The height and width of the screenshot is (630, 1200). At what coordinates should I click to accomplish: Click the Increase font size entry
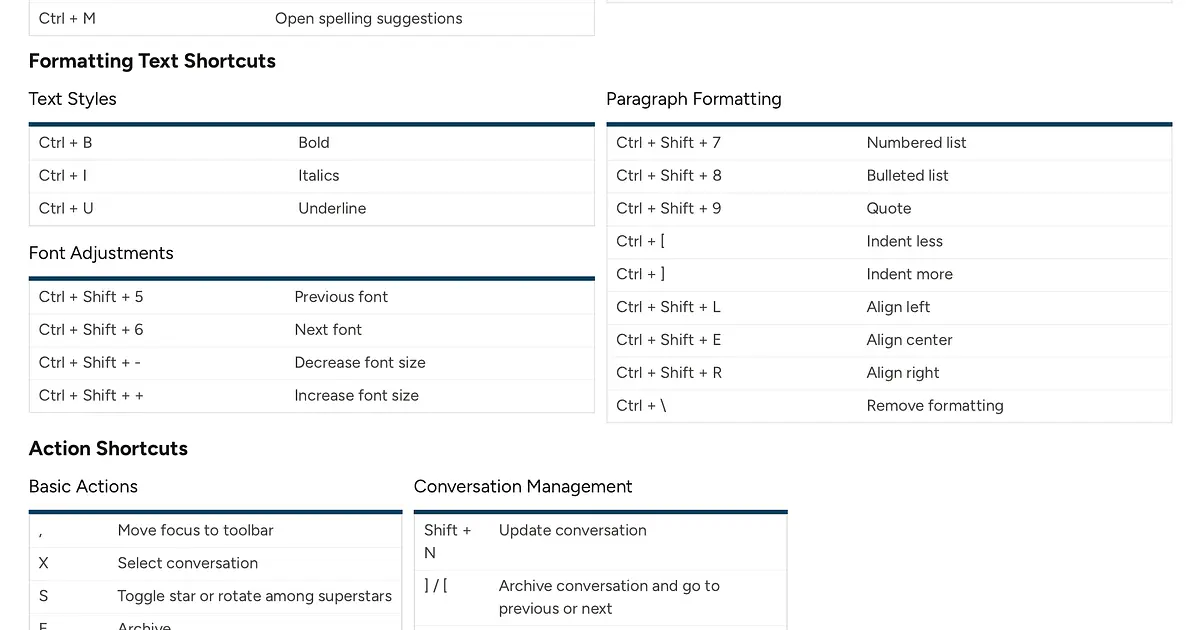356,396
